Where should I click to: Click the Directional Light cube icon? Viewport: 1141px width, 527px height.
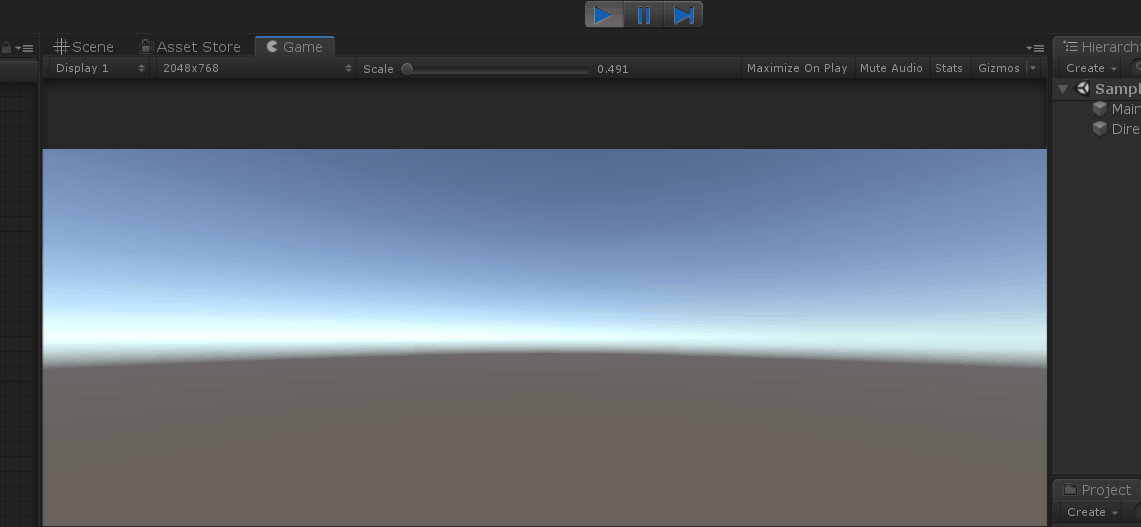[1100, 129]
